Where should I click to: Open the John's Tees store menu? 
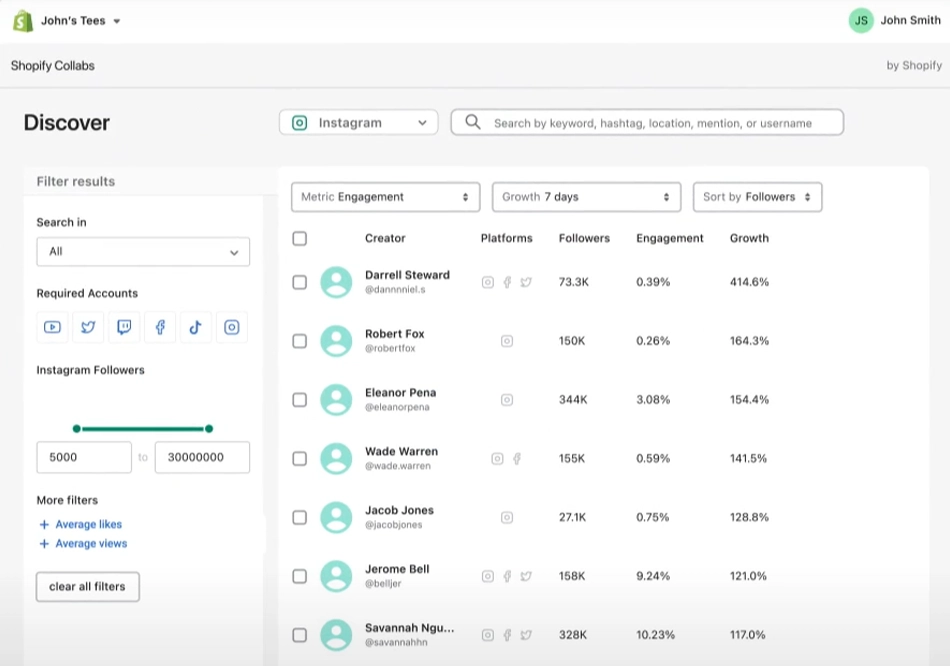[80, 20]
